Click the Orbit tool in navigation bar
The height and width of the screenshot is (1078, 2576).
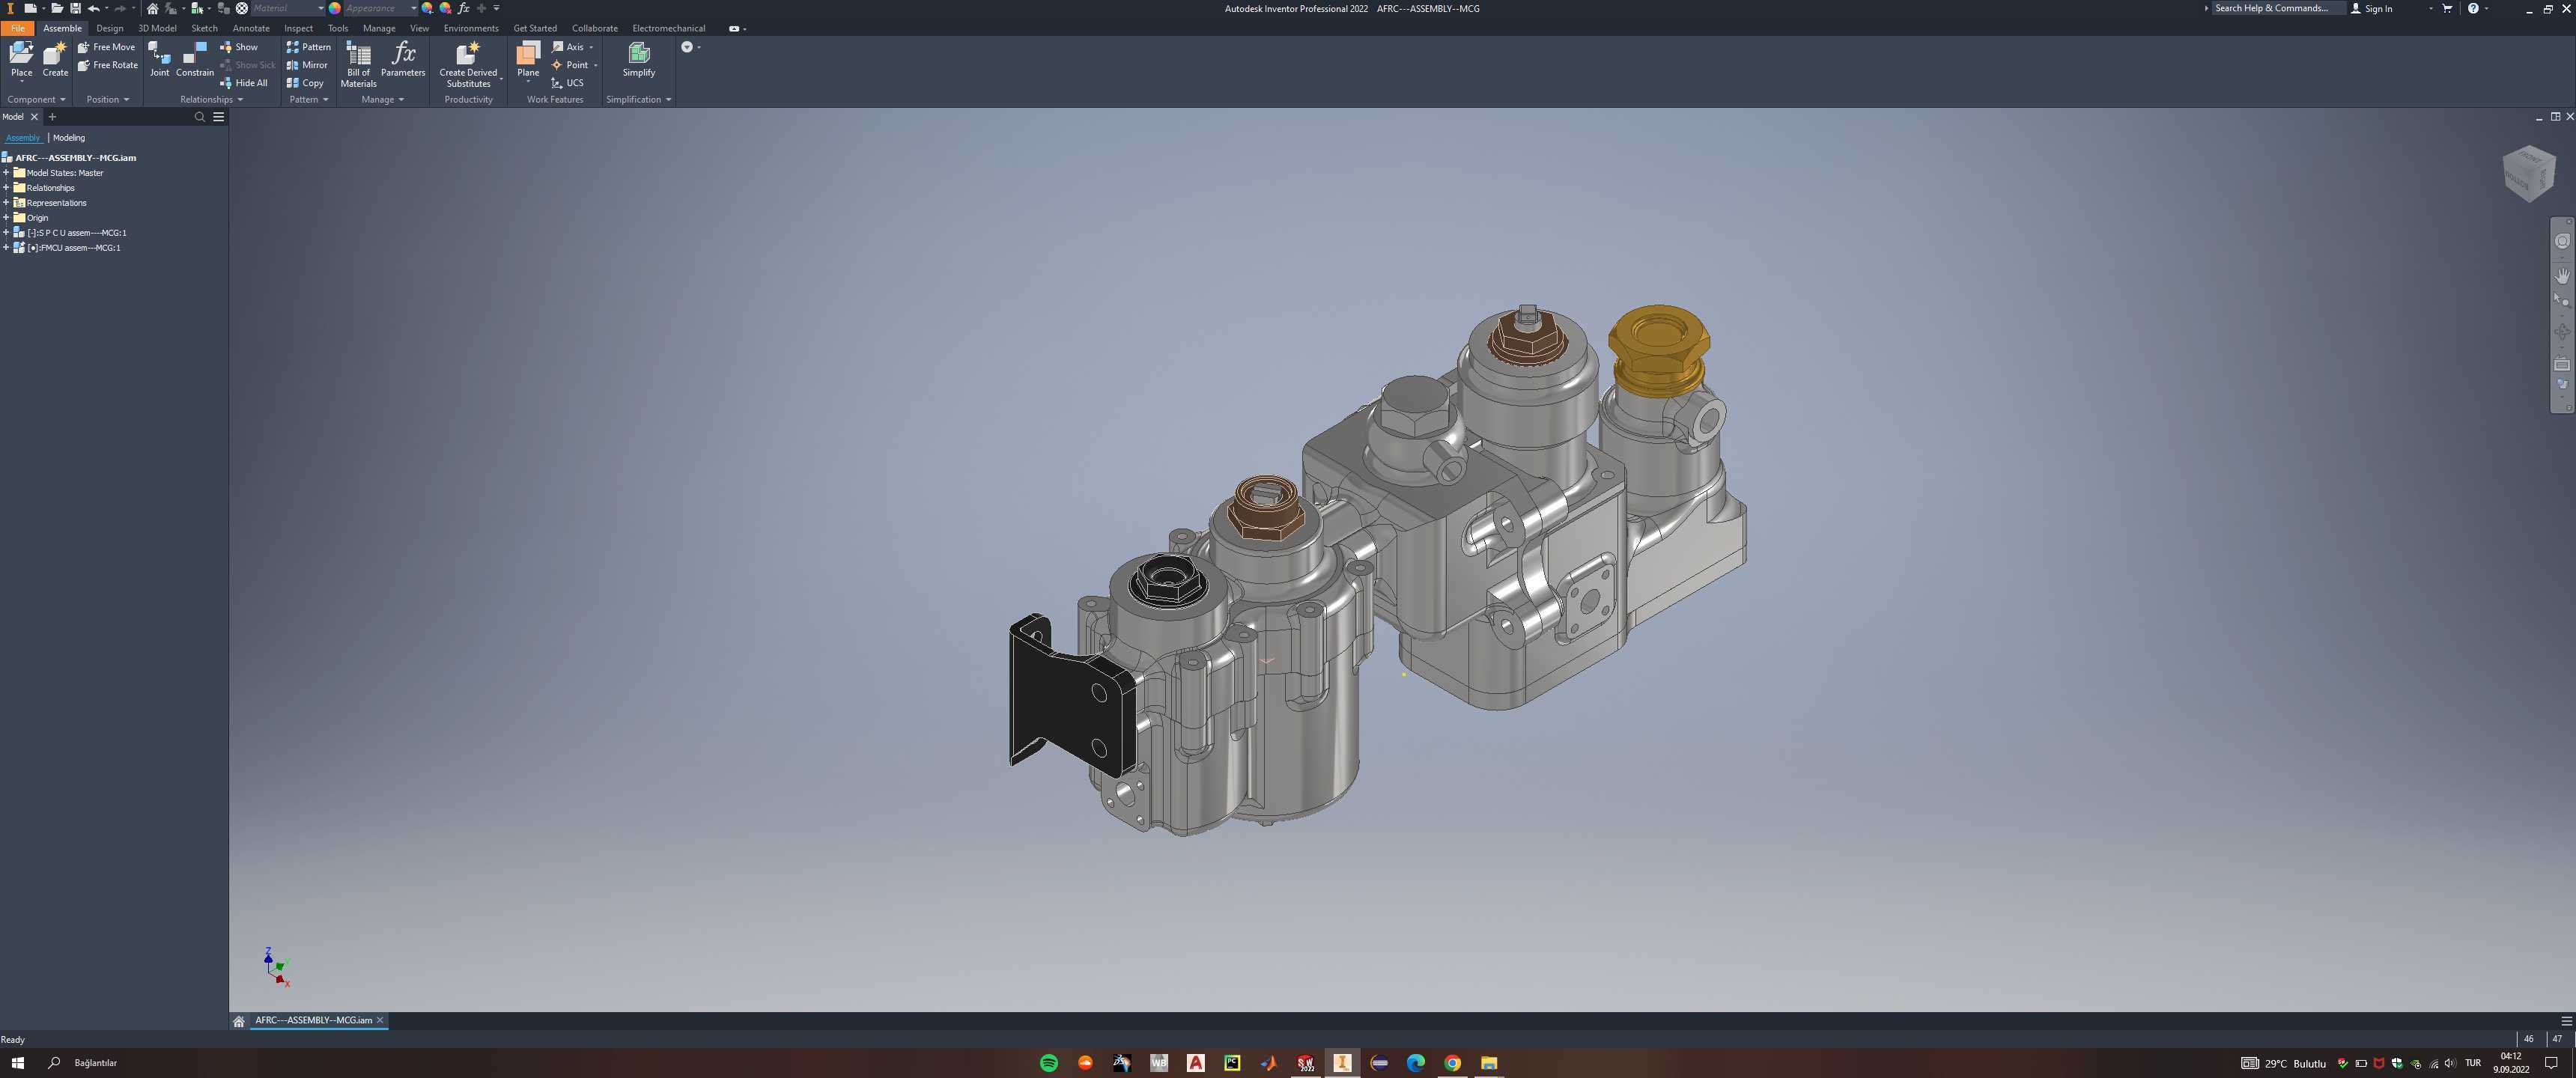coord(2562,331)
